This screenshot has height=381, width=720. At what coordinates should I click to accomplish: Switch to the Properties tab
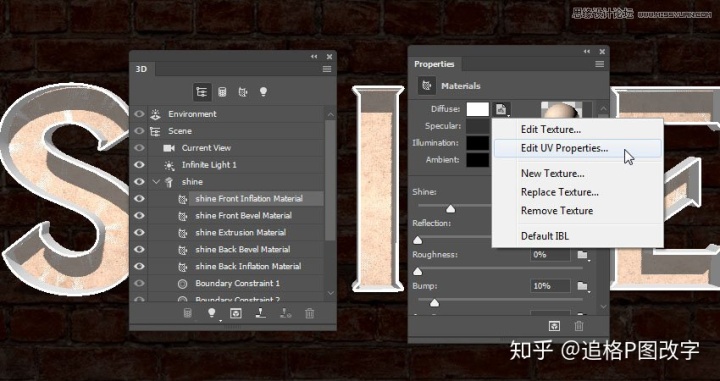pos(434,64)
